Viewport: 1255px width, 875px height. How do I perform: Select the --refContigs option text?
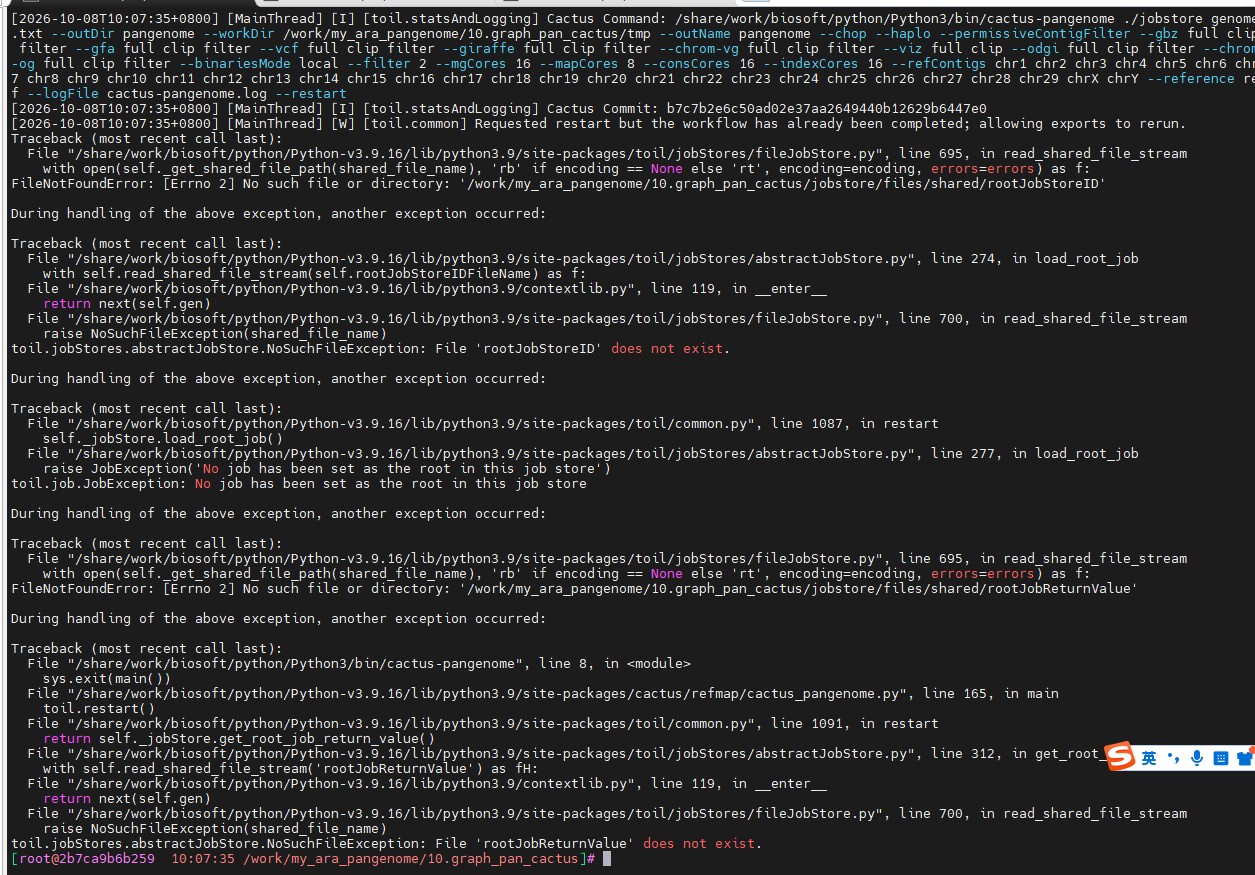pos(939,64)
